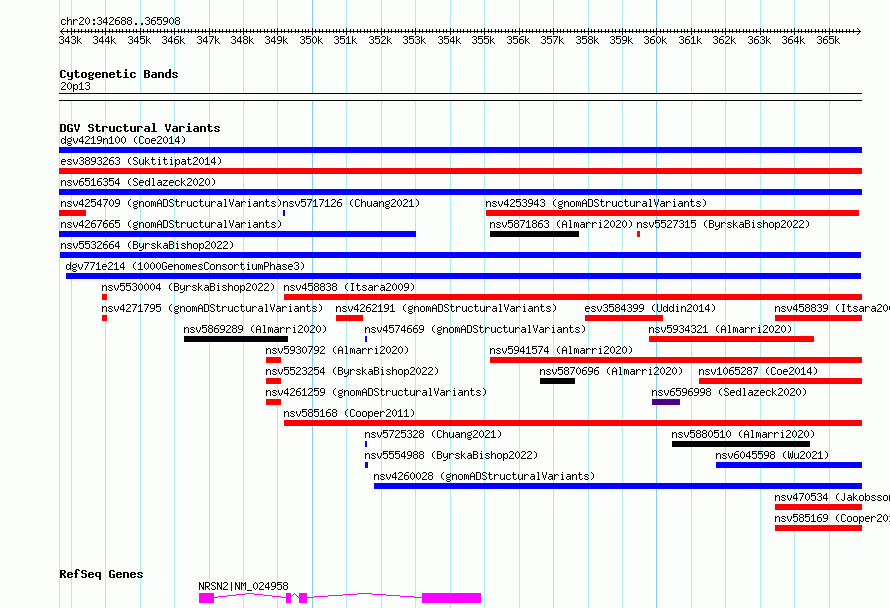Click the nsv4254709 gnomAD variant label
Screen dimensions: 890x608
point(171,203)
